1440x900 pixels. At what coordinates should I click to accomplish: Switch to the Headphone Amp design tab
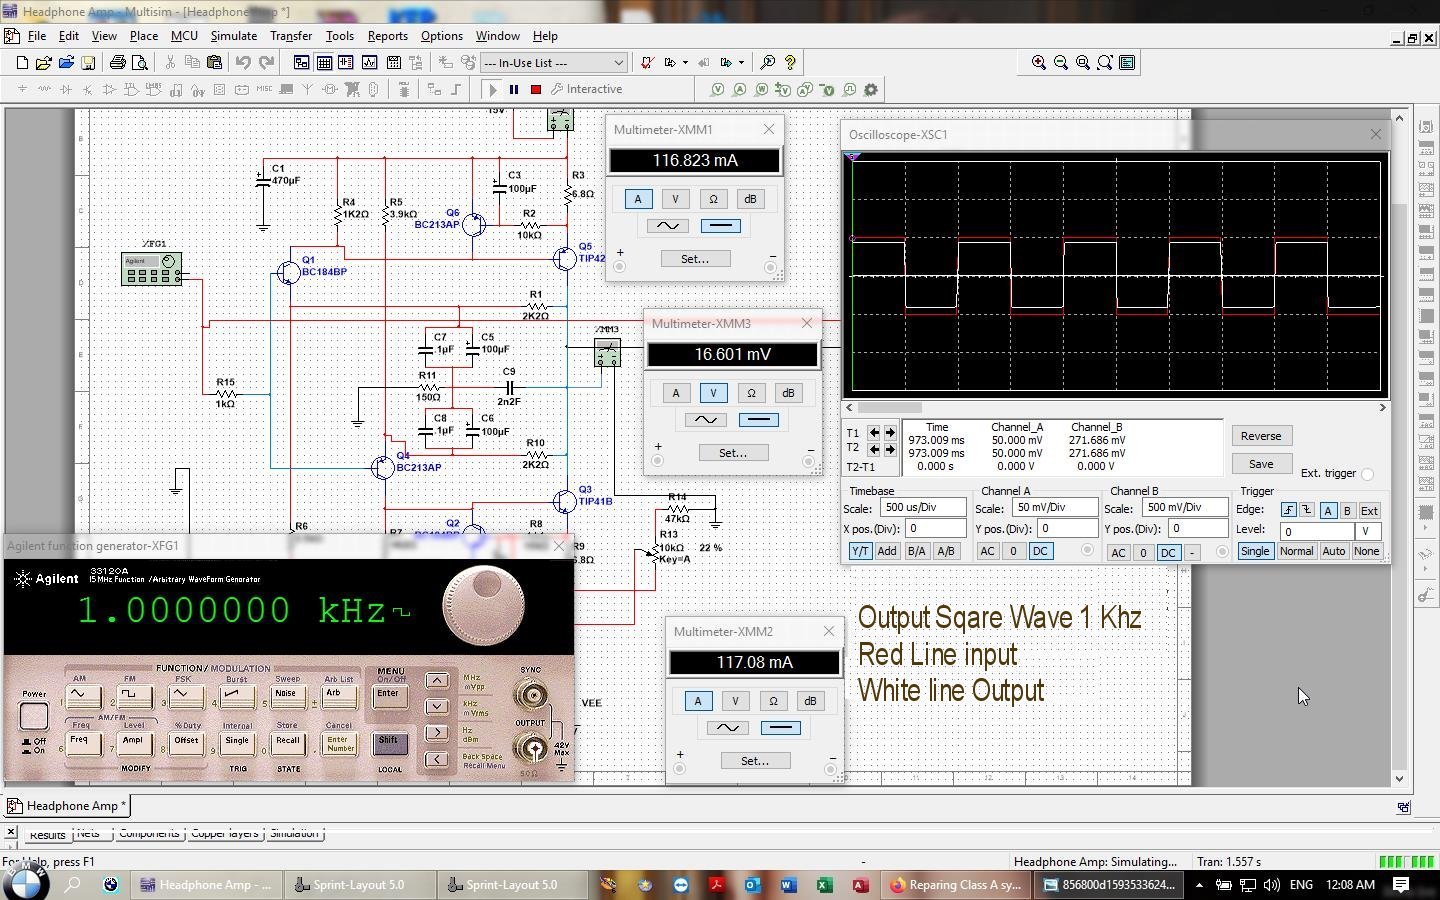[67, 806]
